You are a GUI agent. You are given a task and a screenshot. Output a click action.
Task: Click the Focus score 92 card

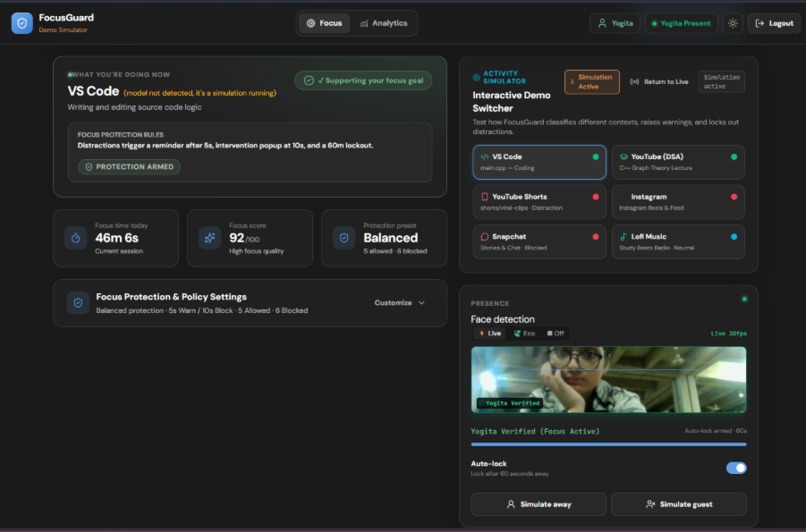tap(250, 238)
